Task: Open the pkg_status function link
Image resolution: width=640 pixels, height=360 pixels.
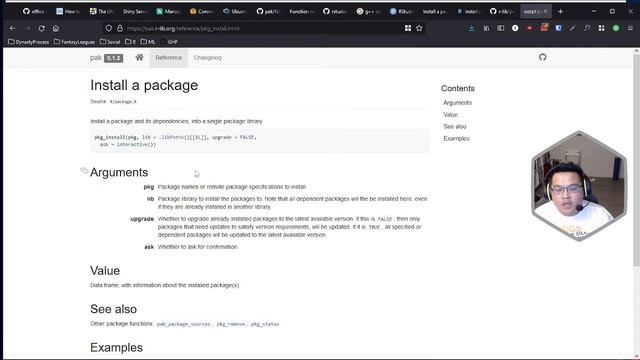Action: click(x=265, y=324)
